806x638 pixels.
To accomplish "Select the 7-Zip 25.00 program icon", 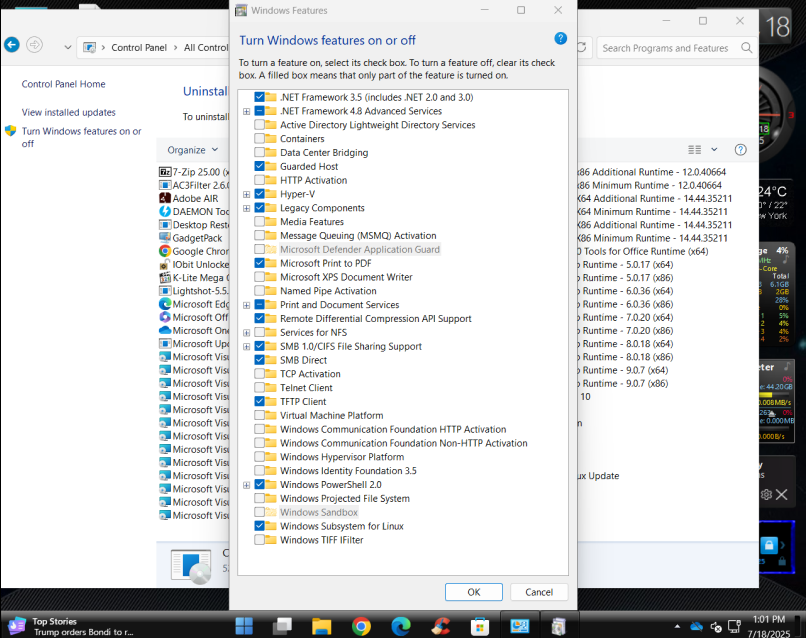I will 165,172.
